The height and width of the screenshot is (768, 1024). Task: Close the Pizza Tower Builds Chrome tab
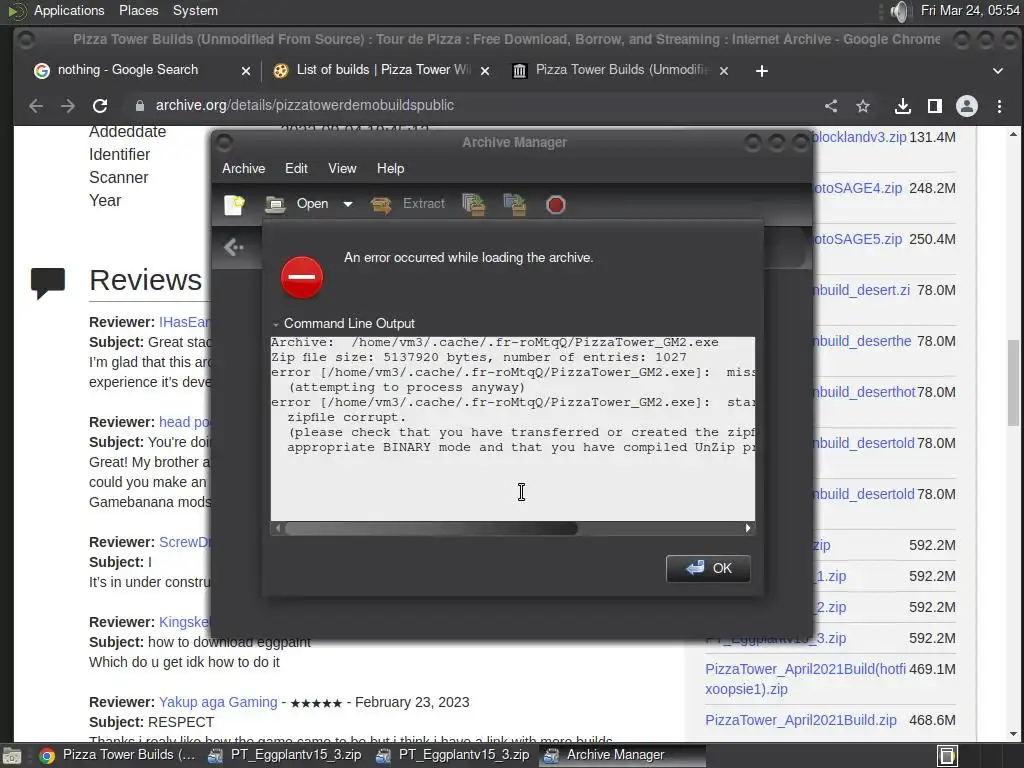724,71
